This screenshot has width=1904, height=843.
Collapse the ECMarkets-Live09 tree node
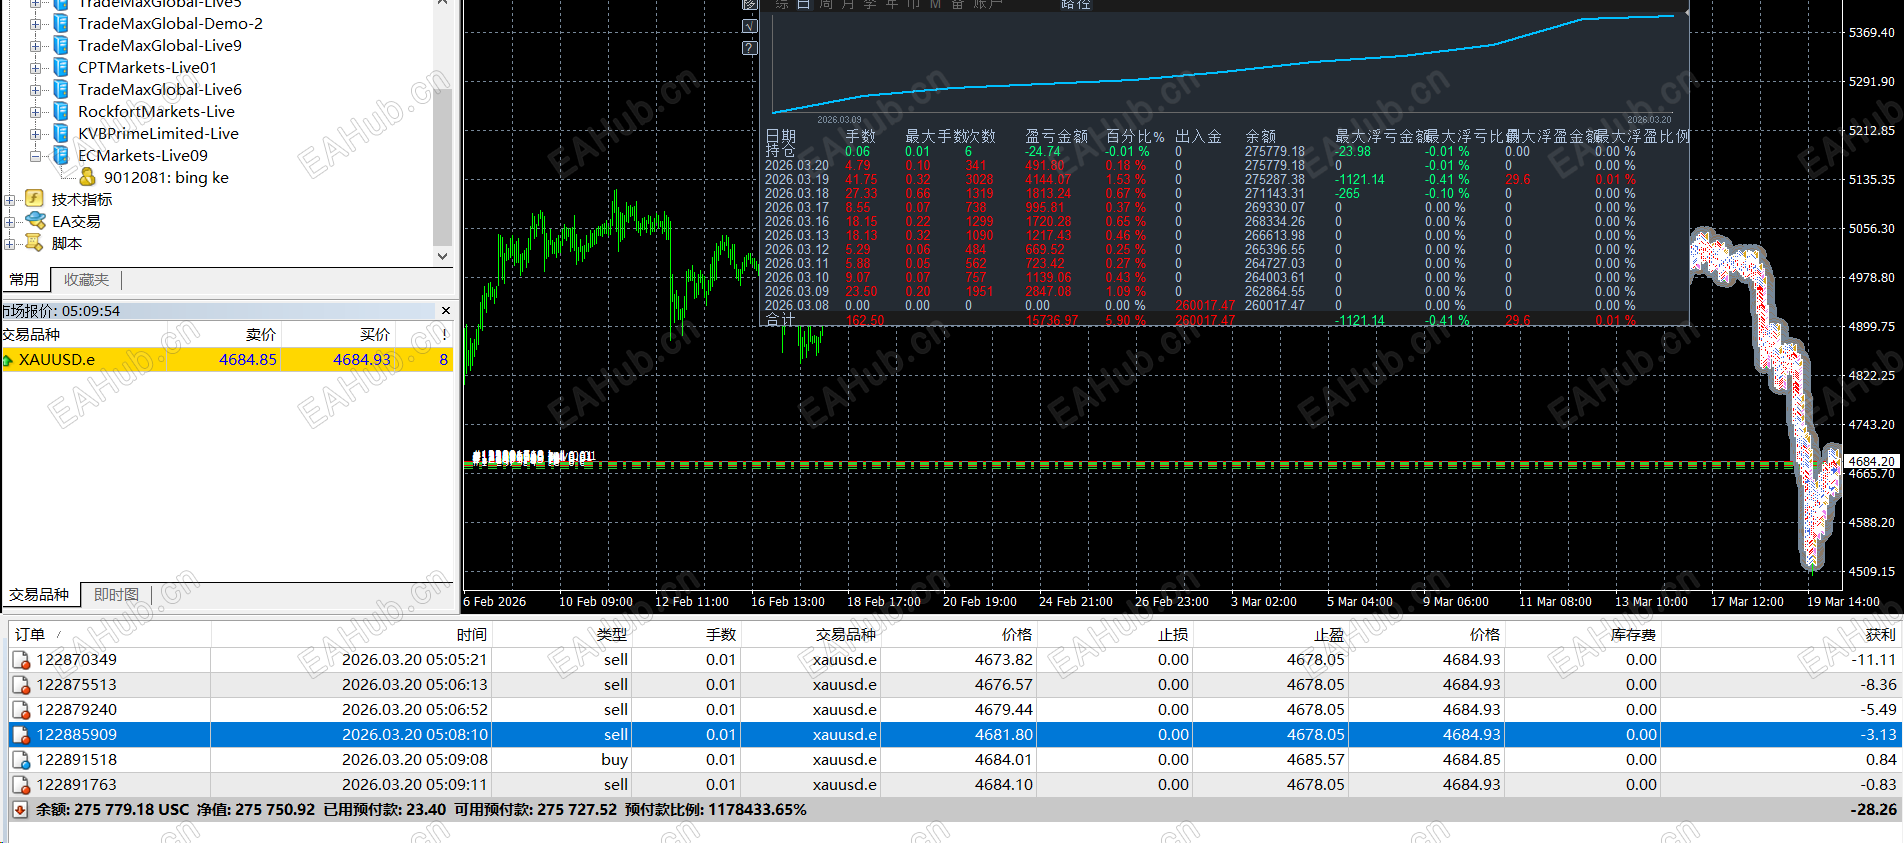point(35,155)
